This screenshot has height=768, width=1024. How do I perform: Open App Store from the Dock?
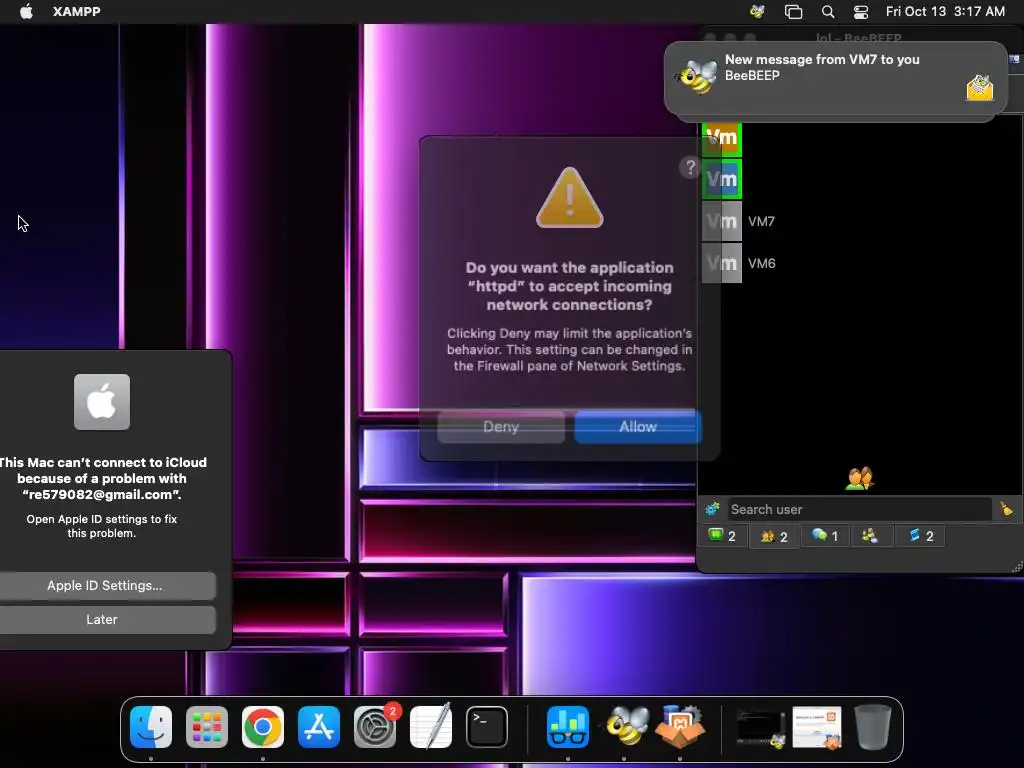319,727
